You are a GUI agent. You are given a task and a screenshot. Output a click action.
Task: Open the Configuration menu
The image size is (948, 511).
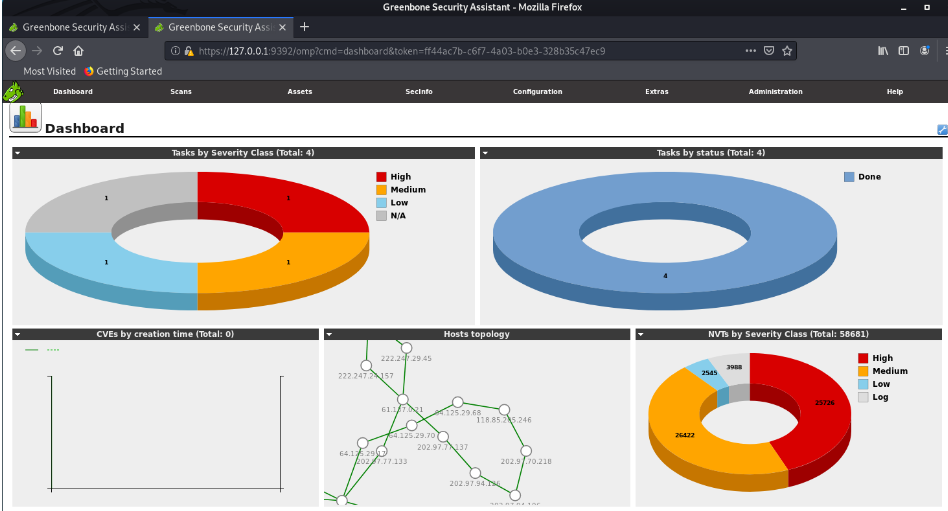click(x=537, y=92)
